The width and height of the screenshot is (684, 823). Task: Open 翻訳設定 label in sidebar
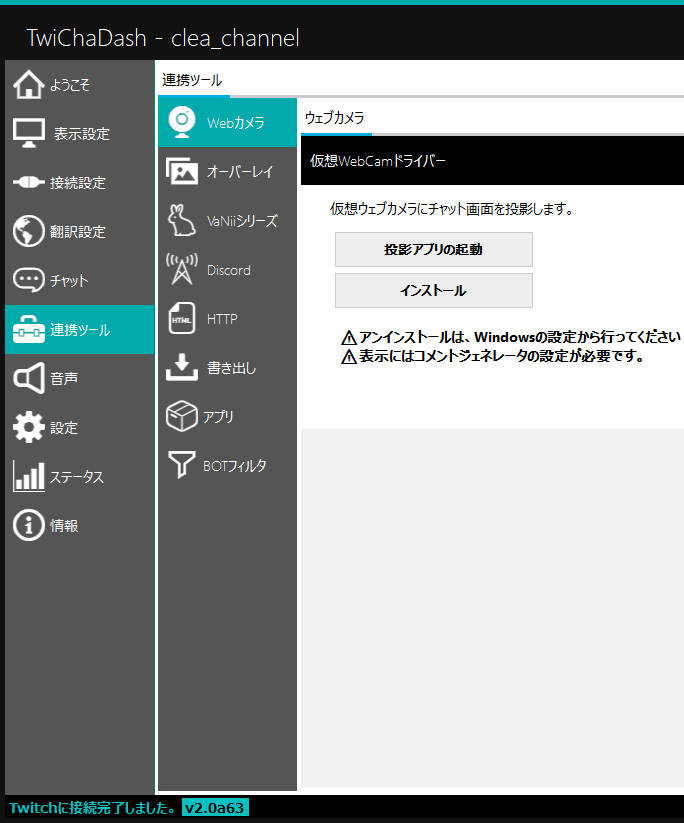tap(78, 231)
